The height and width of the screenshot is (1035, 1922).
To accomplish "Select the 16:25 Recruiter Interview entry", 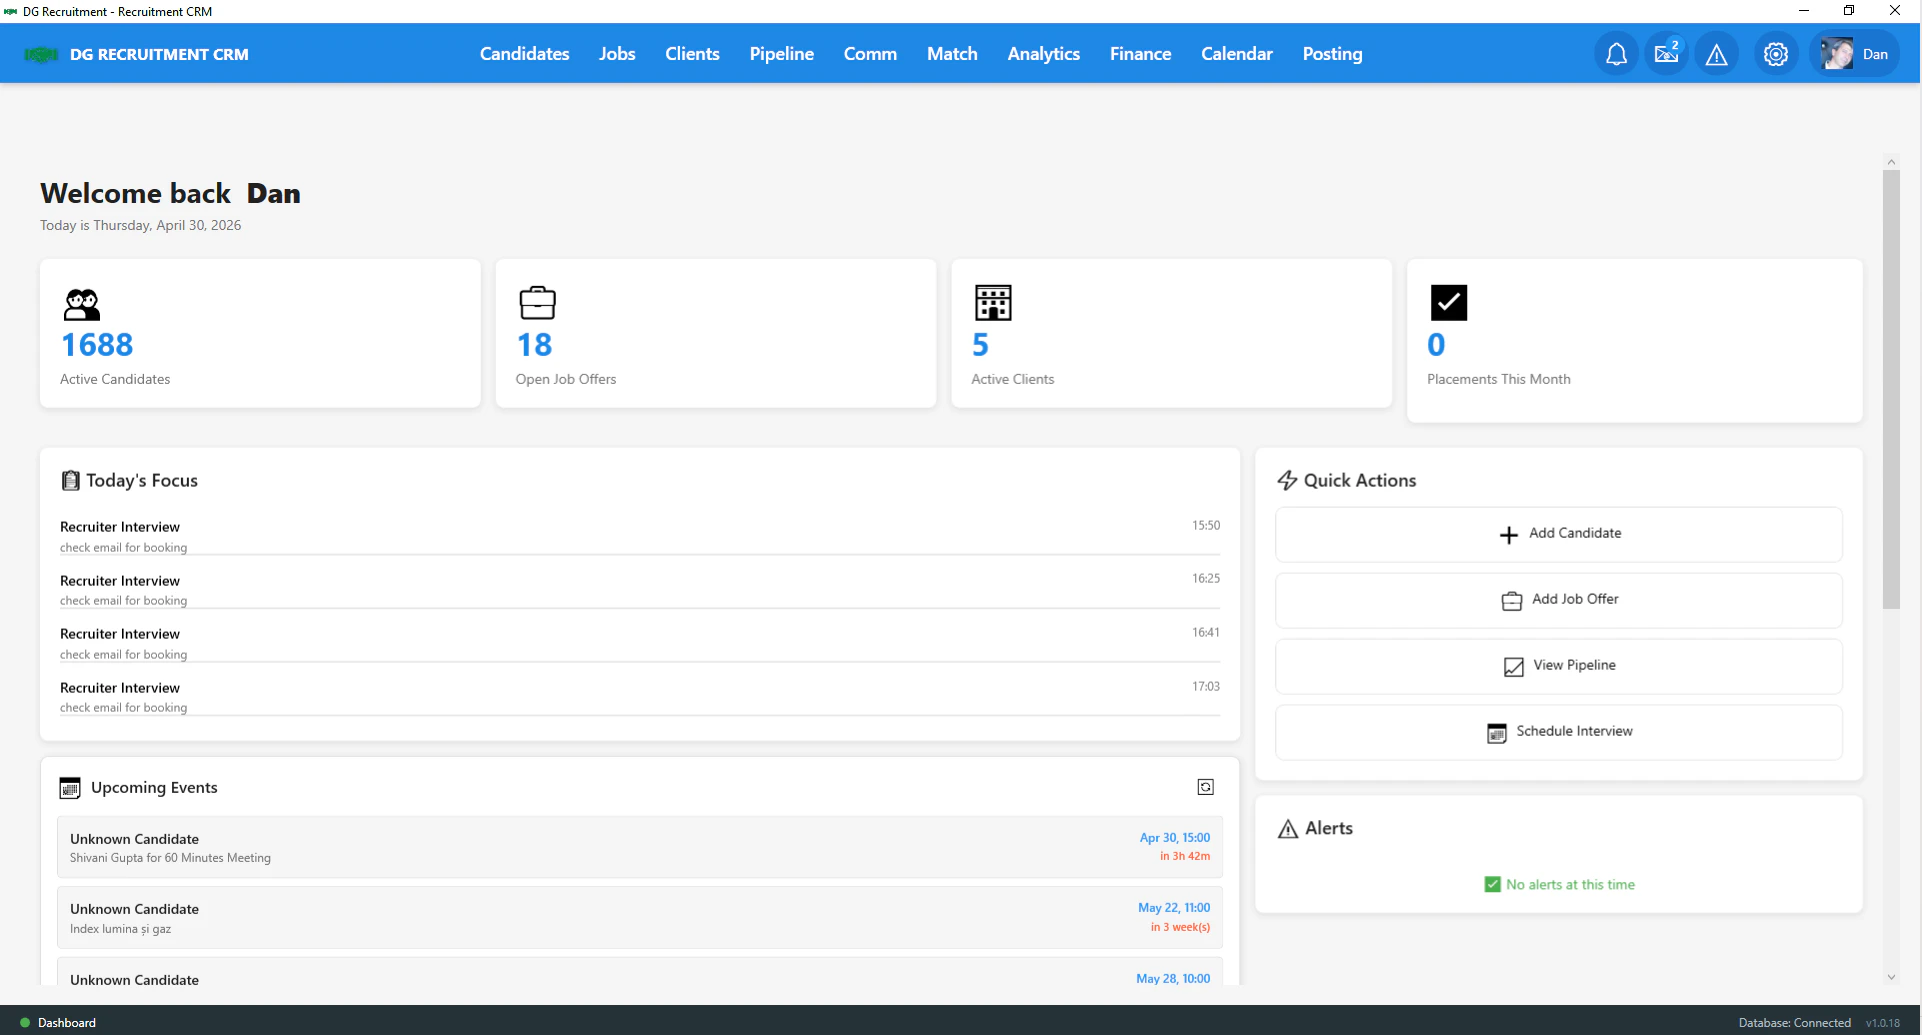I will (x=640, y=590).
